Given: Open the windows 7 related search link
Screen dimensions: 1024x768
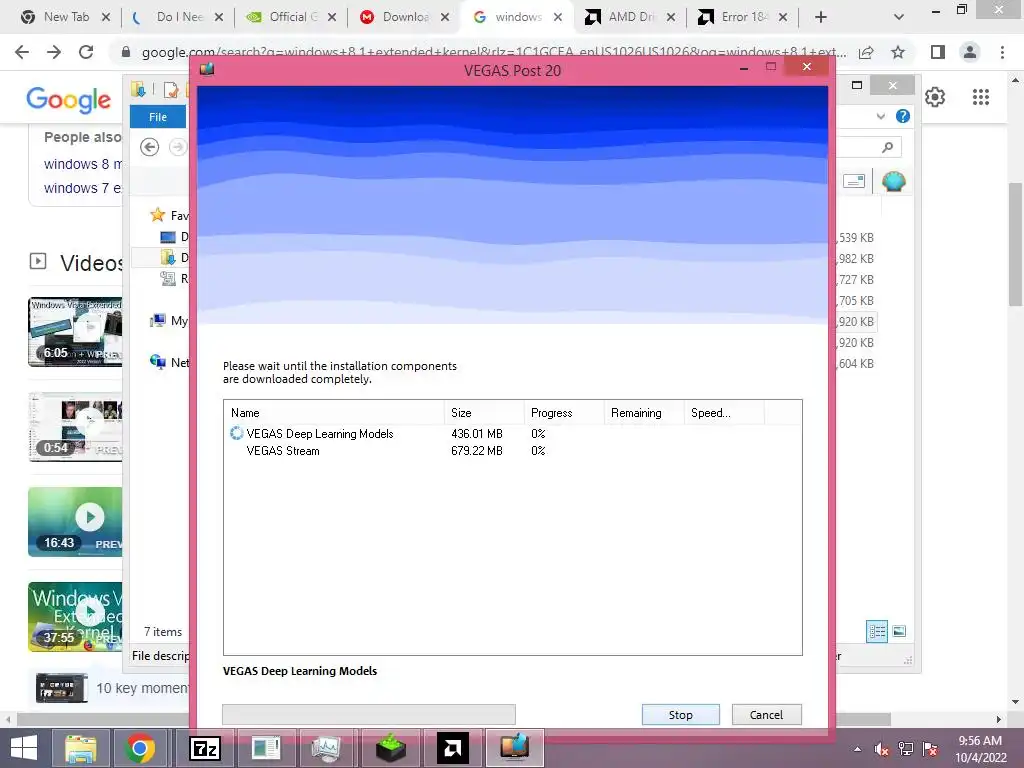Looking at the screenshot, I should point(83,188).
